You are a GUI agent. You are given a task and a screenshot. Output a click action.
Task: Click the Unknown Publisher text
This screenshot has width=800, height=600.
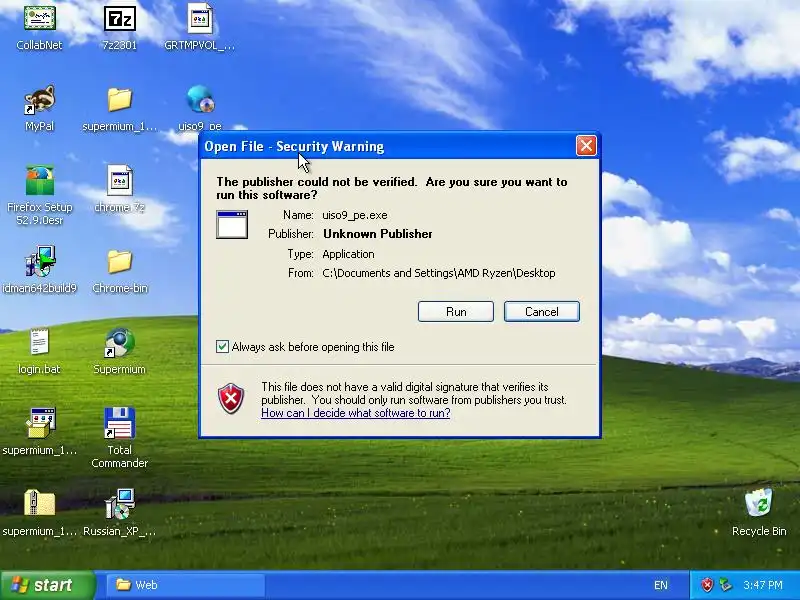[378, 234]
